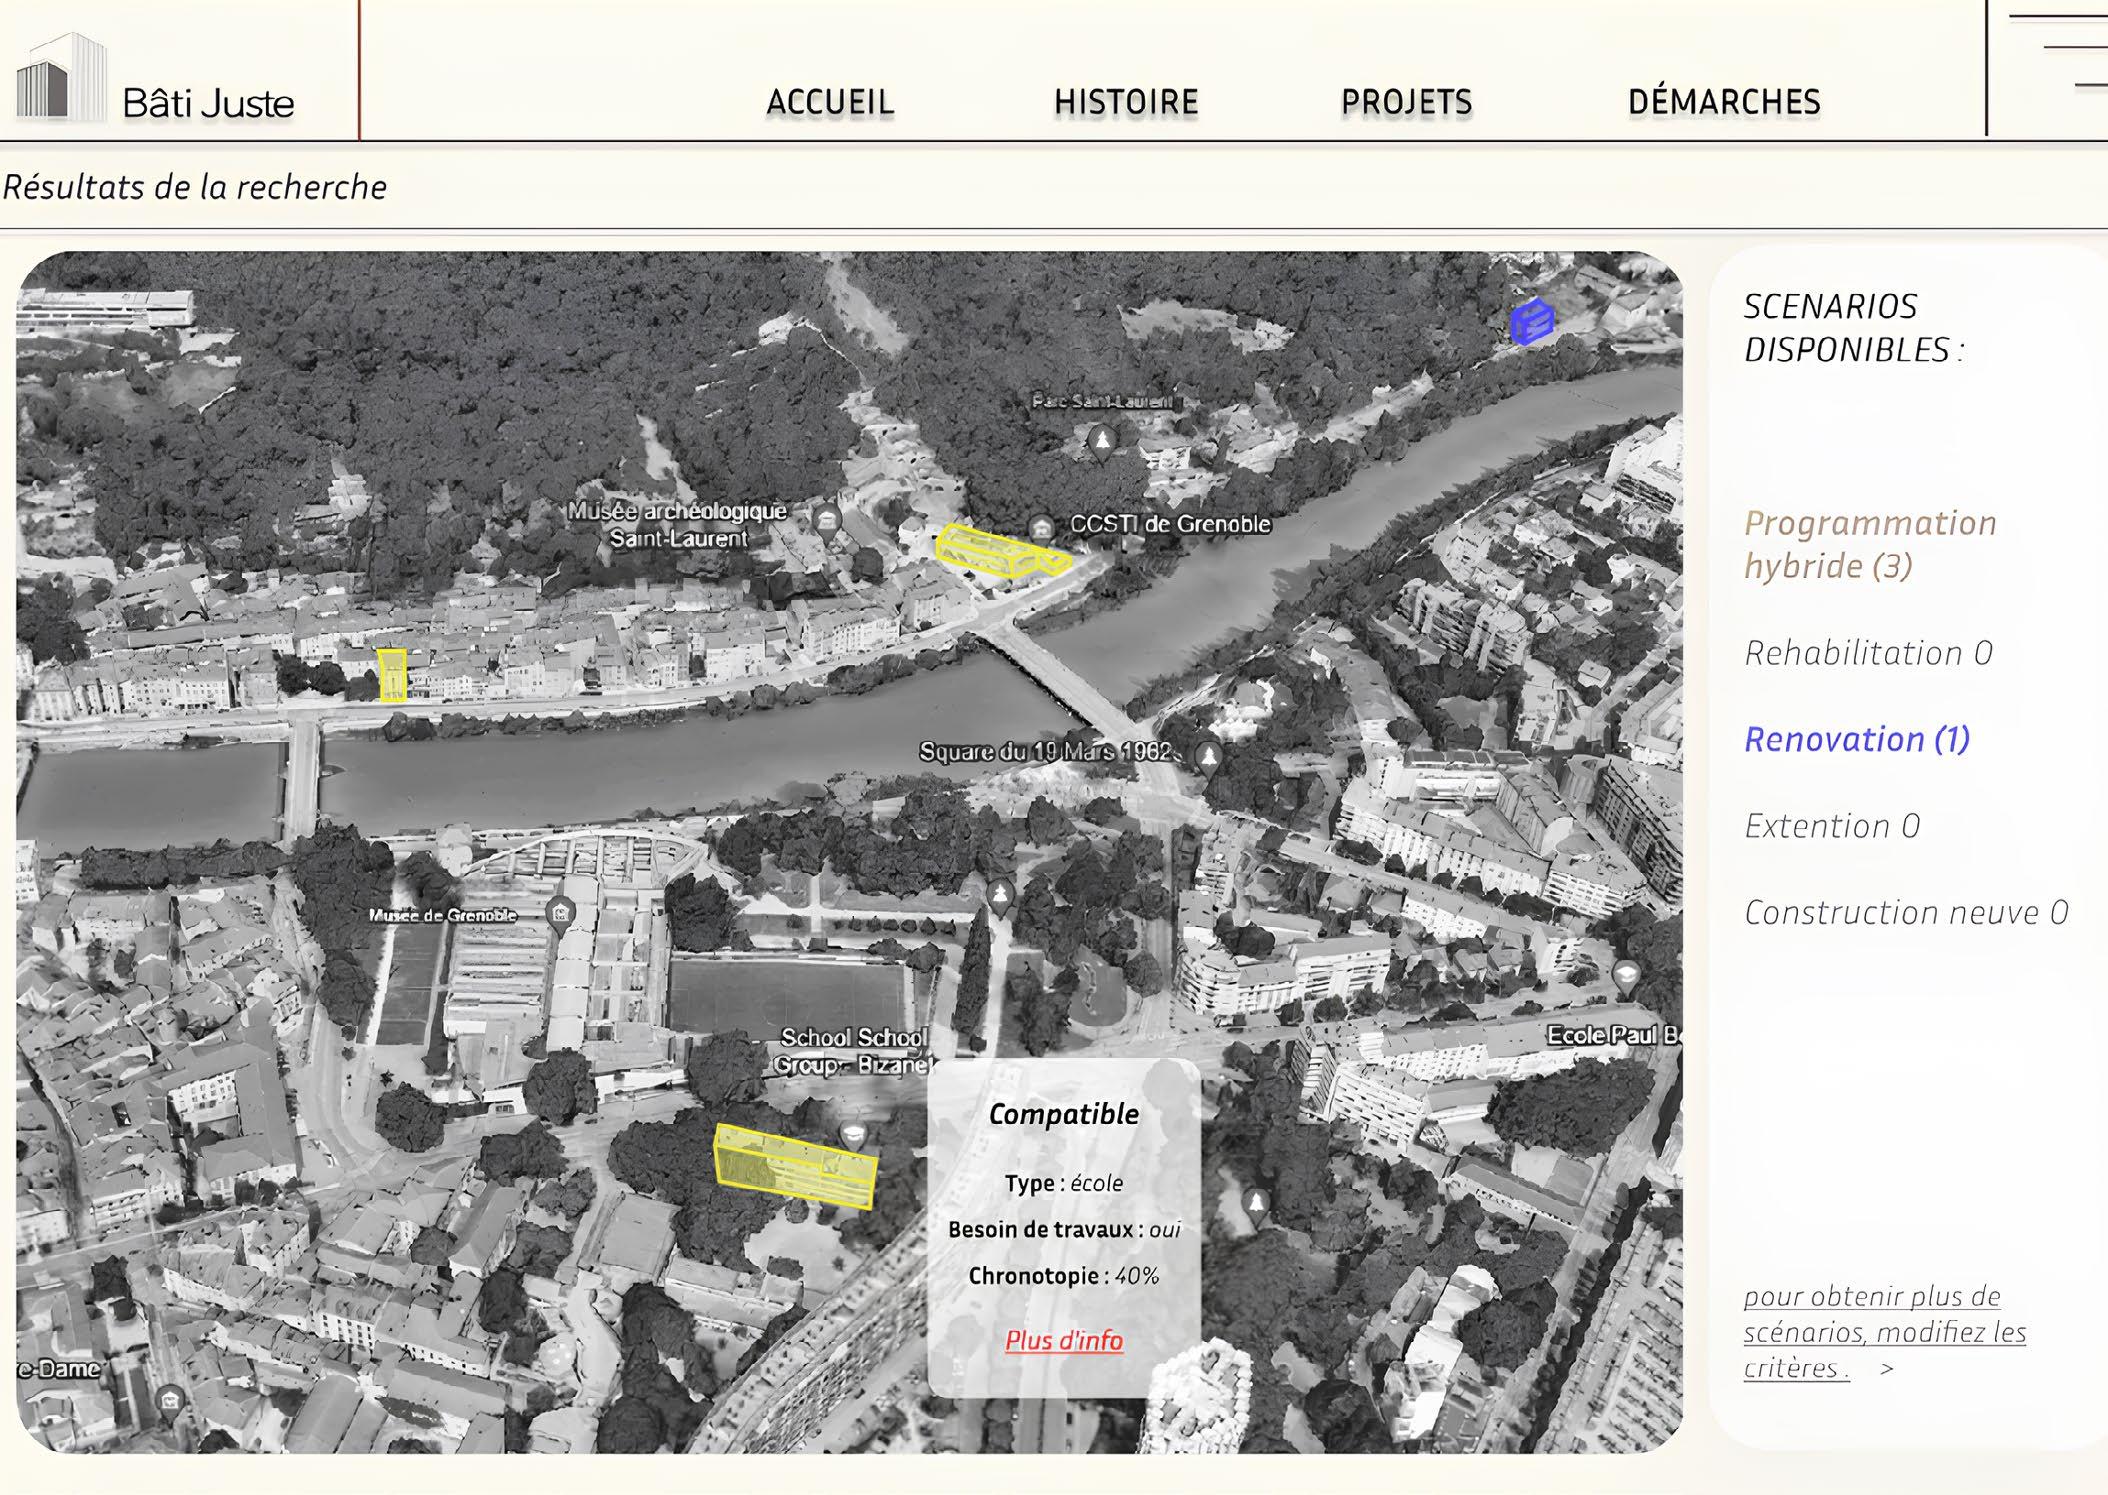Open the DÉMARCHES section
The image size is (2108, 1495).
point(1723,102)
